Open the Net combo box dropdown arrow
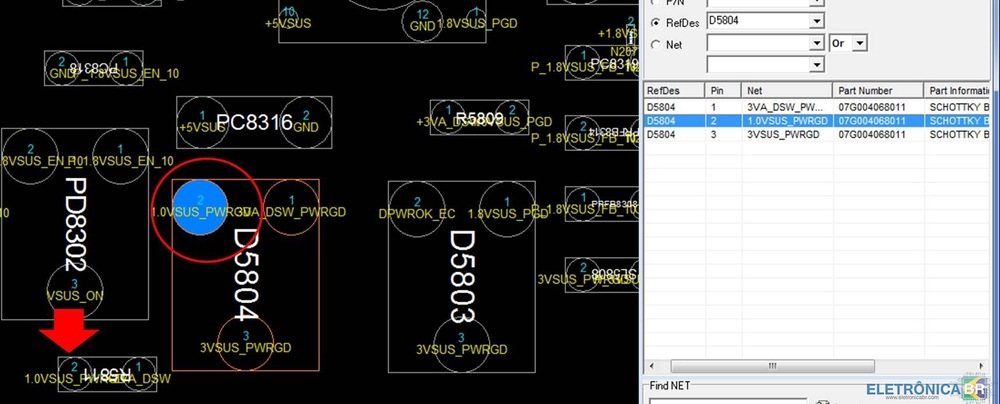This screenshot has width=1000, height=404. (817, 44)
